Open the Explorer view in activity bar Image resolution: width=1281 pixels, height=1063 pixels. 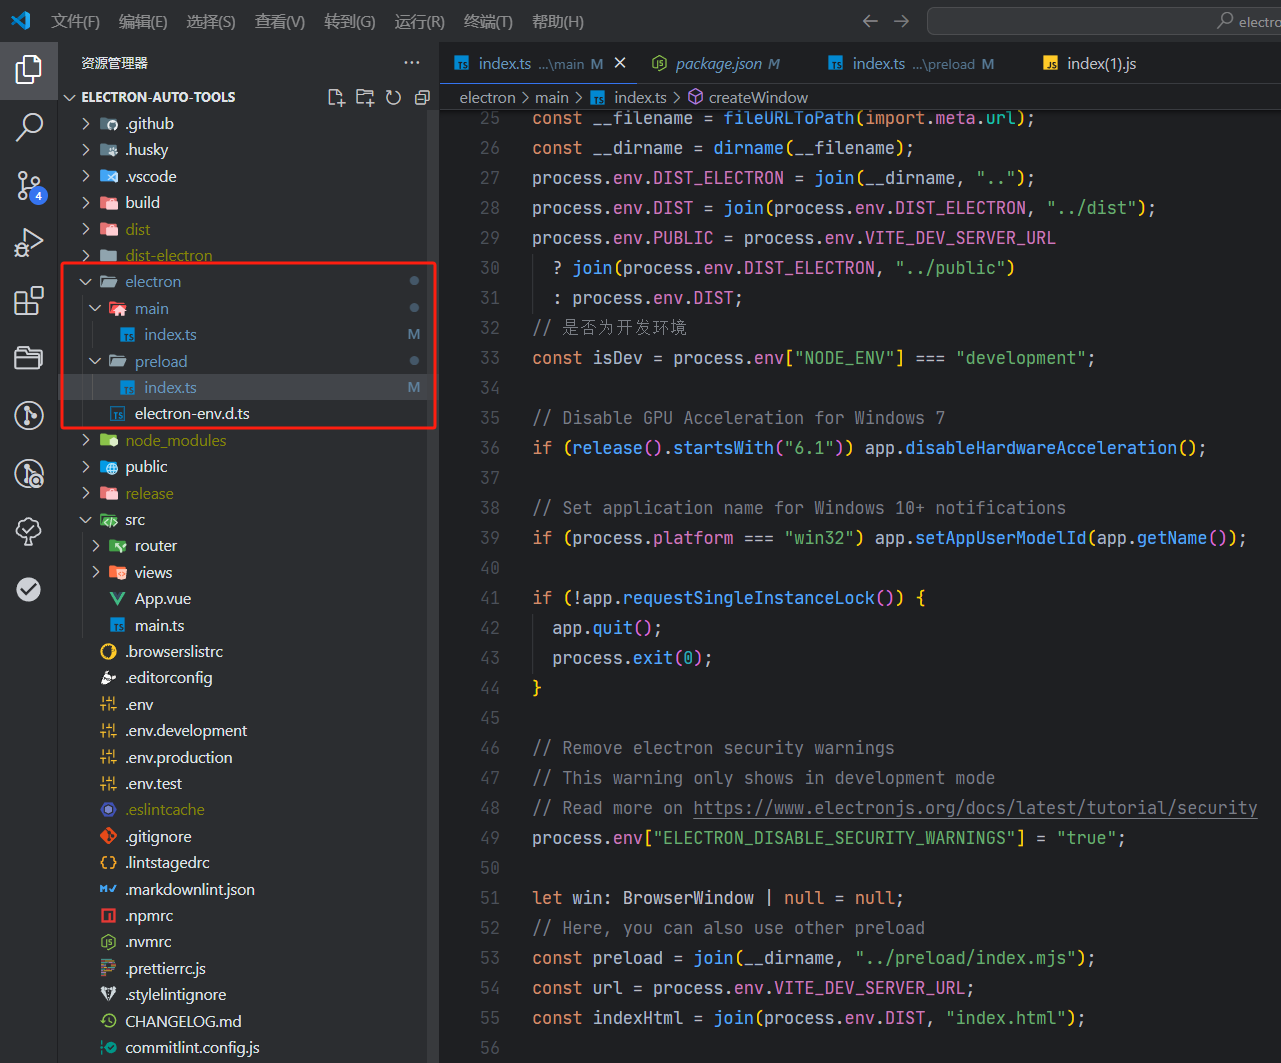[x=29, y=69]
